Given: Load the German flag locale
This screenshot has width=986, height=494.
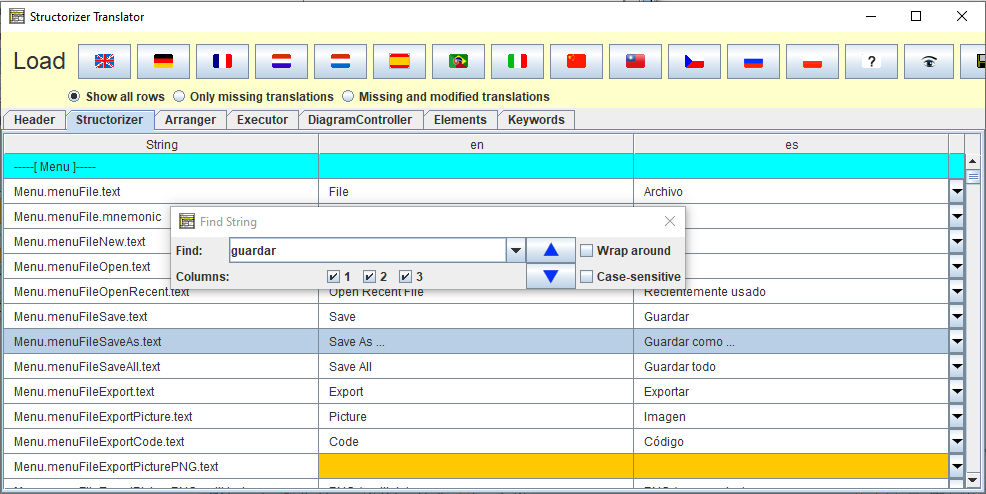Looking at the screenshot, I should pyautogui.click(x=163, y=61).
